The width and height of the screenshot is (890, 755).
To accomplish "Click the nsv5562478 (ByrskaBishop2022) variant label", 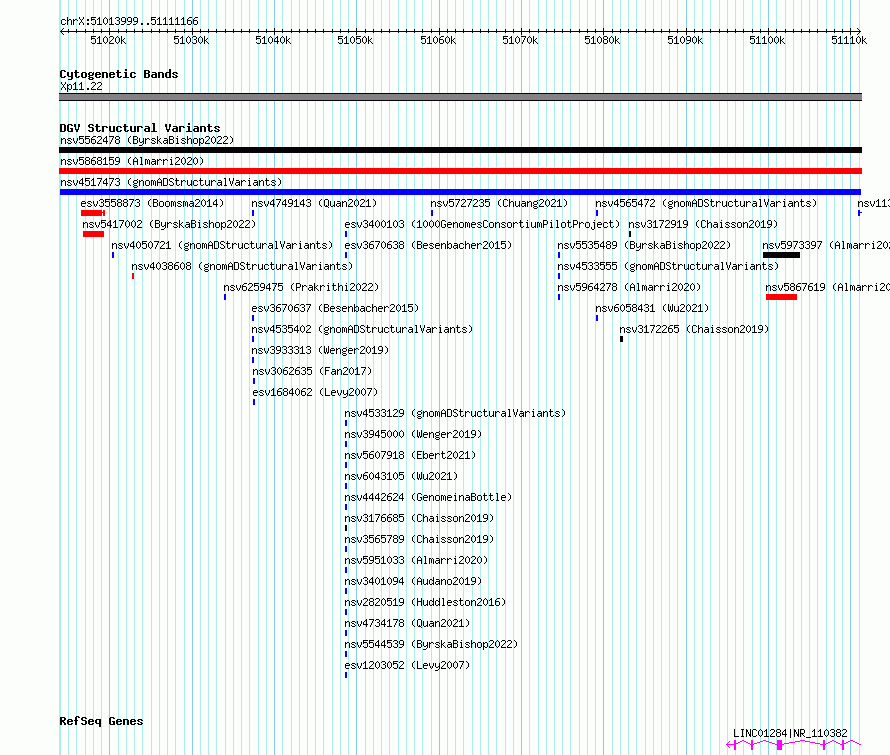I will pos(147,140).
